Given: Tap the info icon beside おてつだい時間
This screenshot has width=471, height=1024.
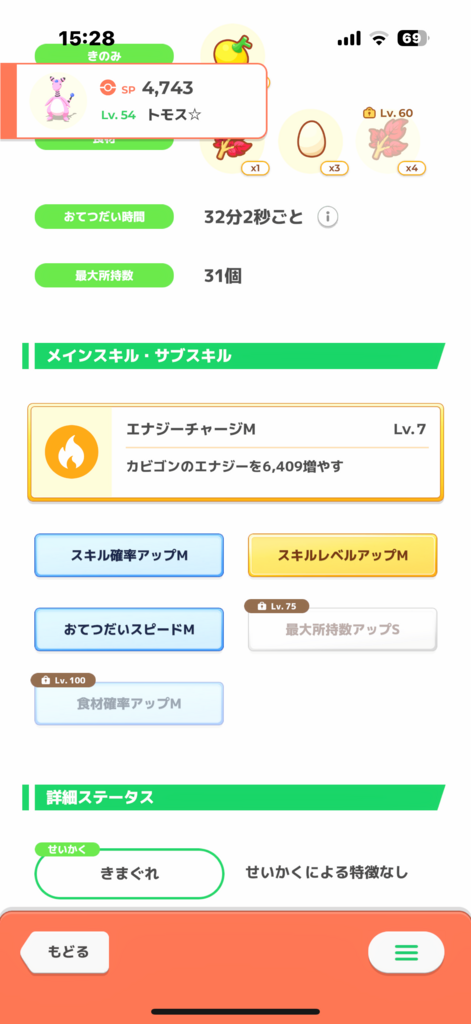Looking at the screenshot, I should [x=328, y=217].
